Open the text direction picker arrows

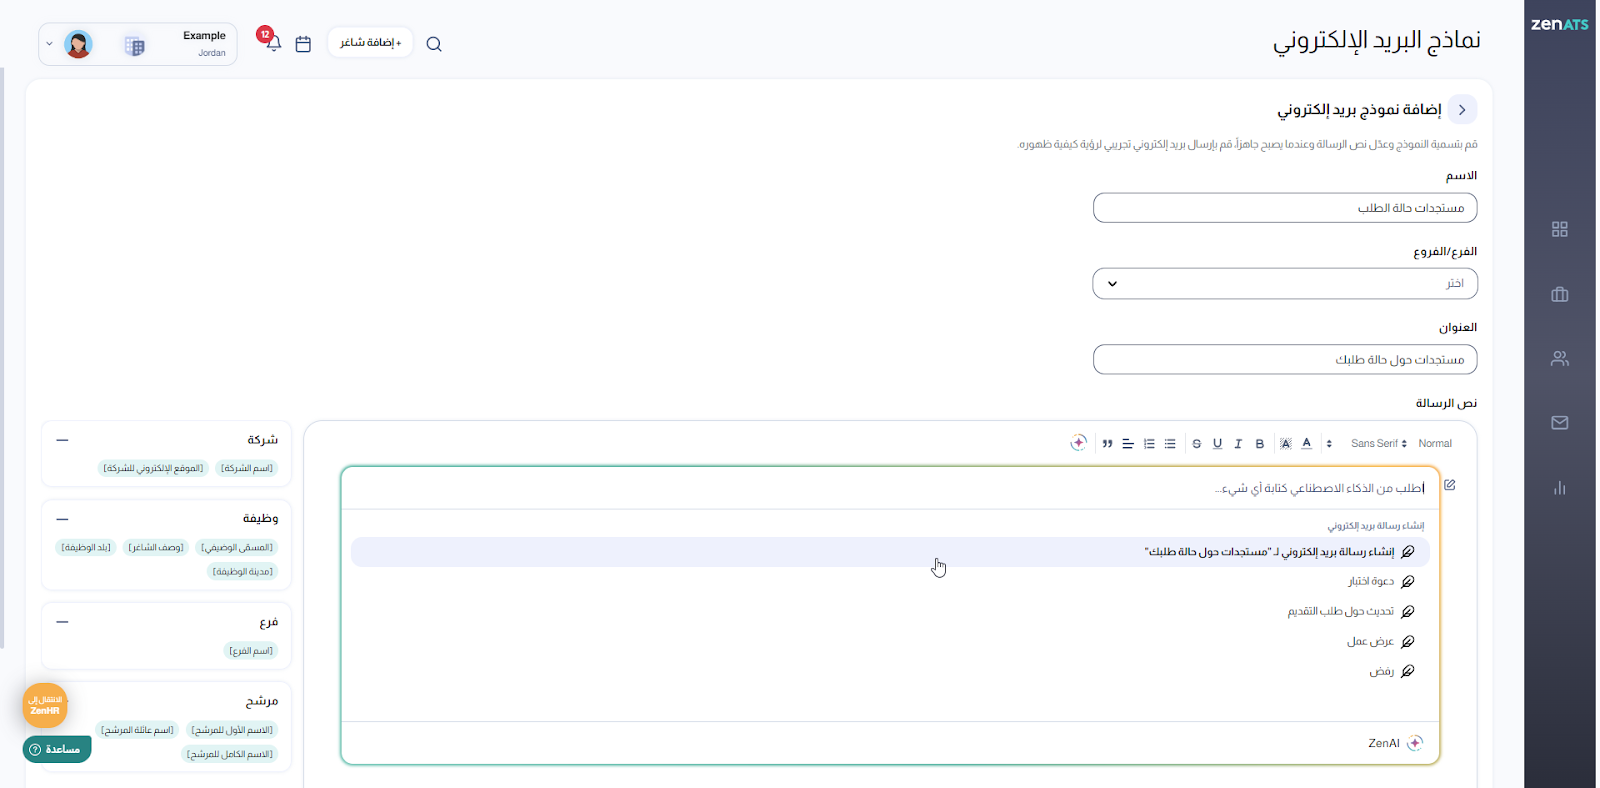pyautogui.click(x=1329, y=444)
